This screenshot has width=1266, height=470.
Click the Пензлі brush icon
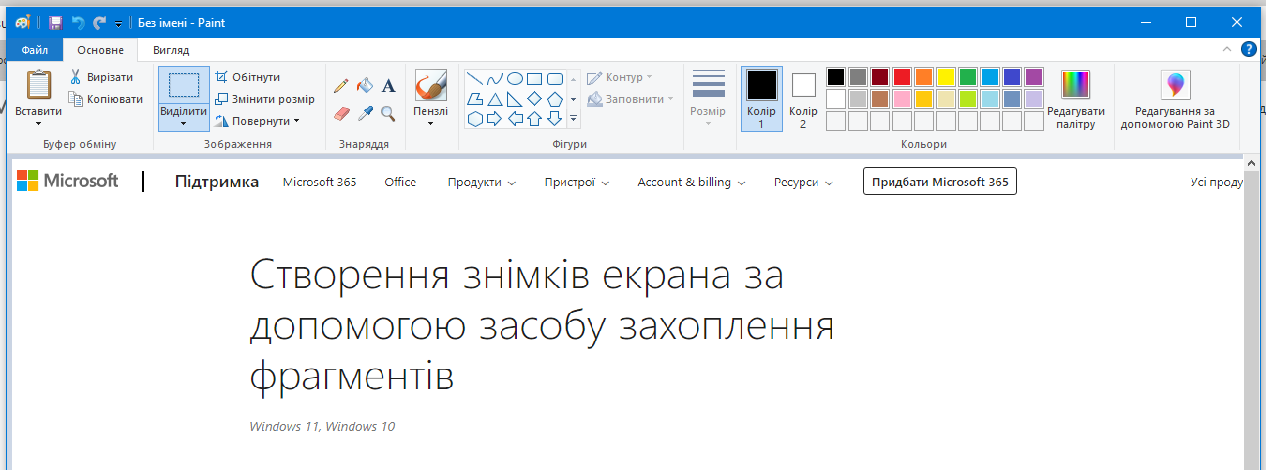point(430,86)
